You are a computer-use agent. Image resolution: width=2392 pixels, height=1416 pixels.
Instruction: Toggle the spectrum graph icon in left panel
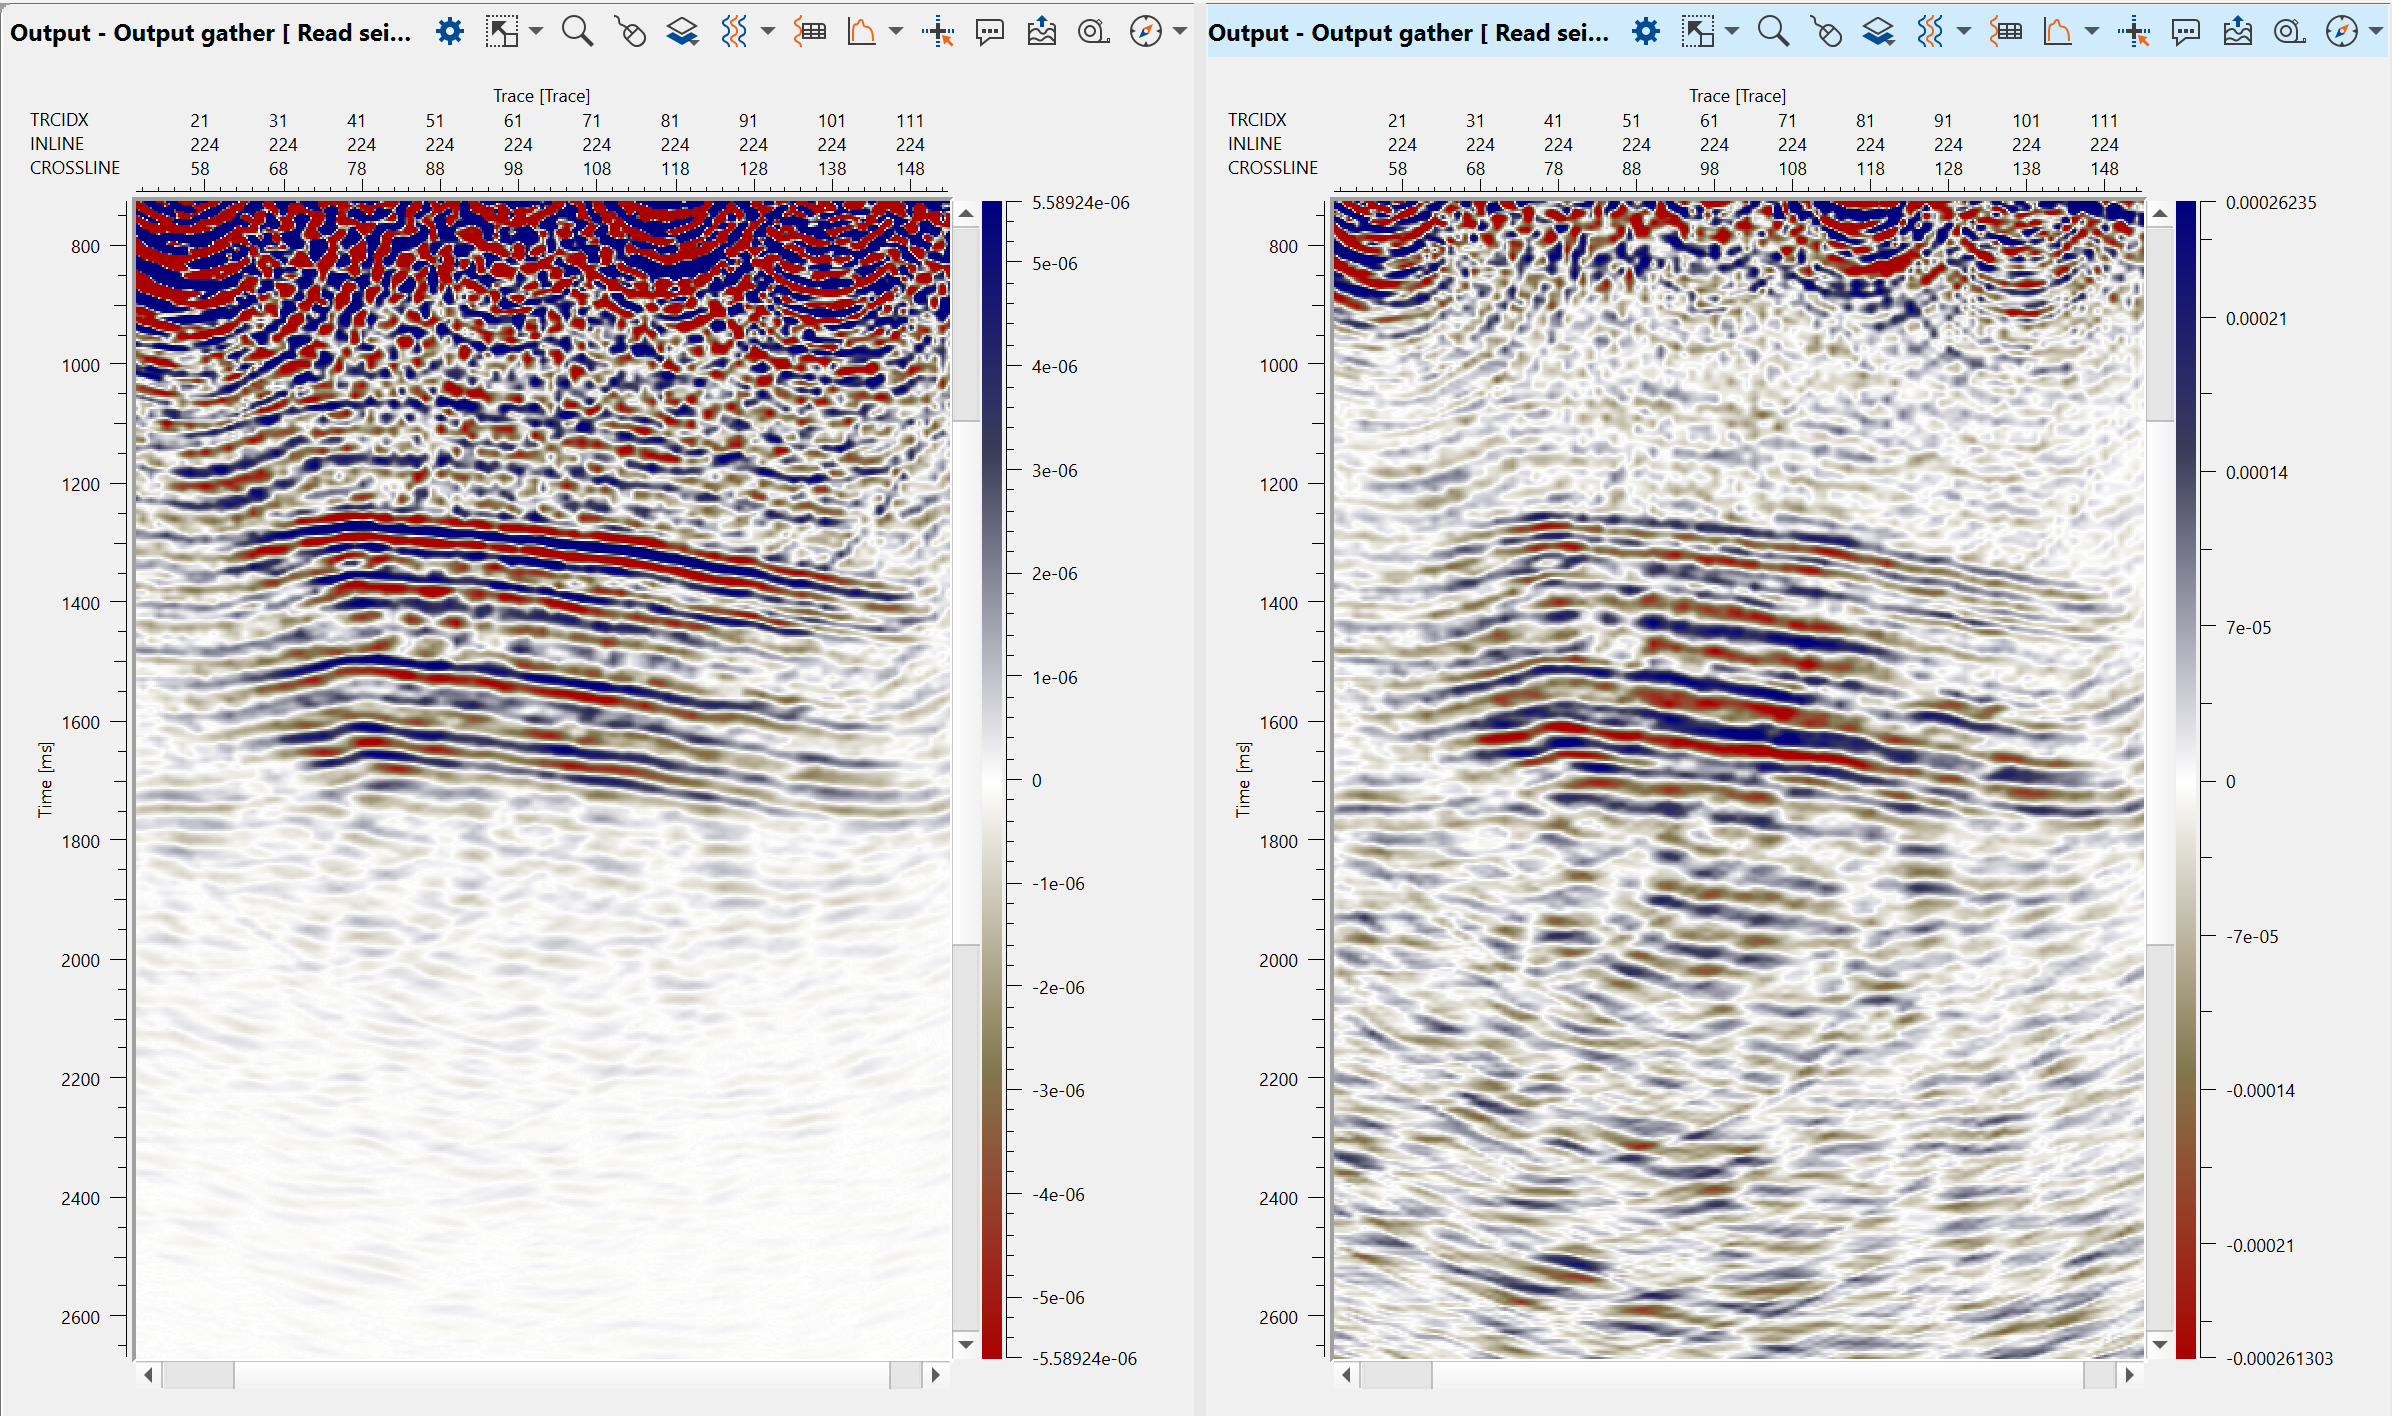click(x=860, y=32)
